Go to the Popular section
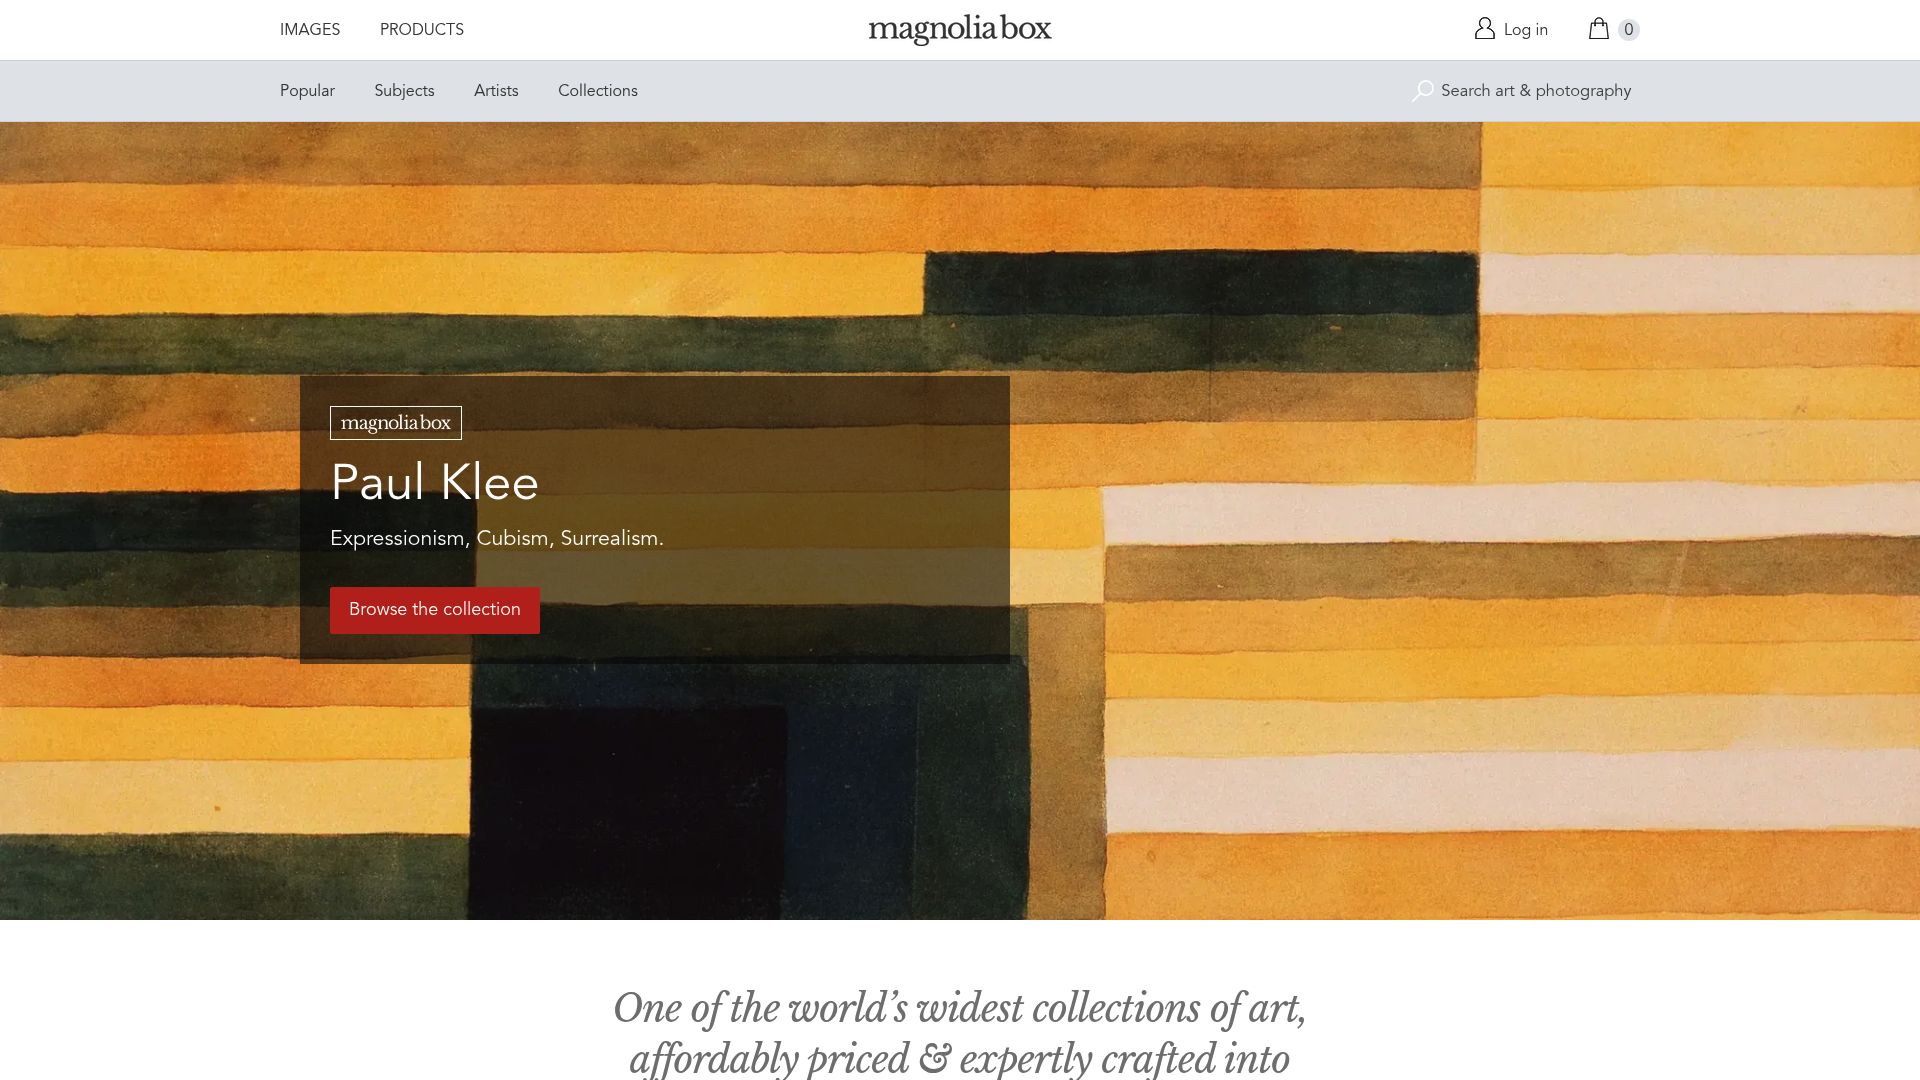 coord(307,91)
